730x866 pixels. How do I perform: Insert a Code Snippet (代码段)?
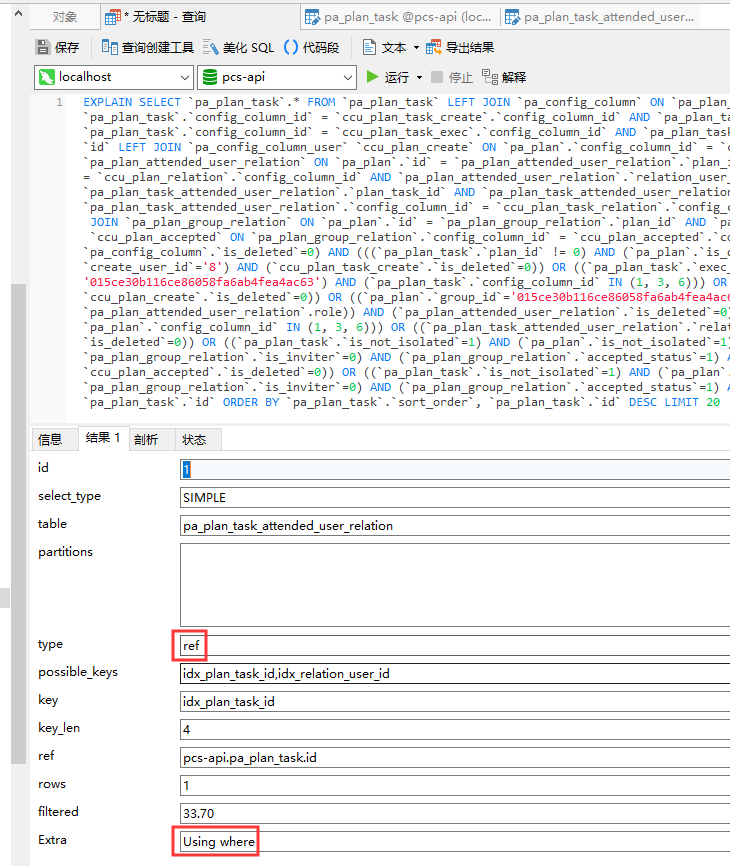[312, 47]
